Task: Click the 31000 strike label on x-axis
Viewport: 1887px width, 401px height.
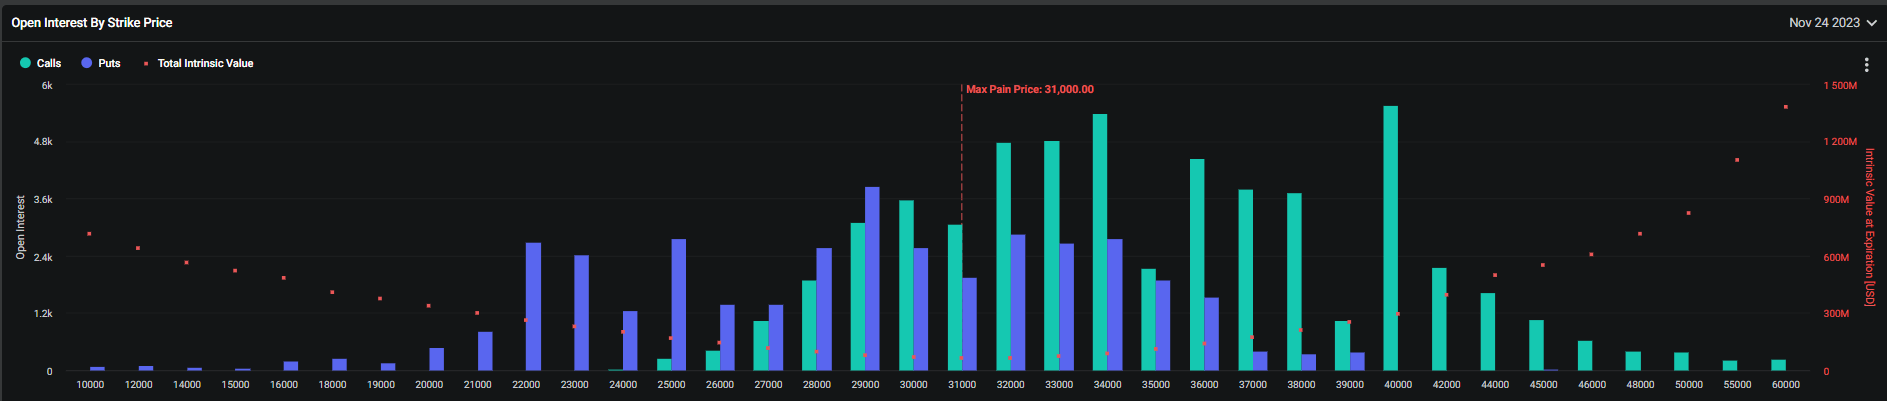Action: tap(961, 385)
